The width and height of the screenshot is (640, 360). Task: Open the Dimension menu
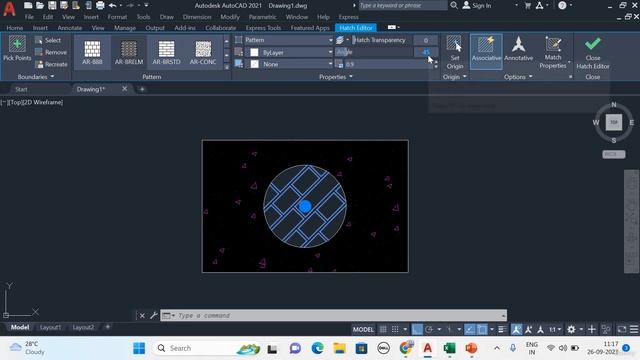[x=197, y=17]
